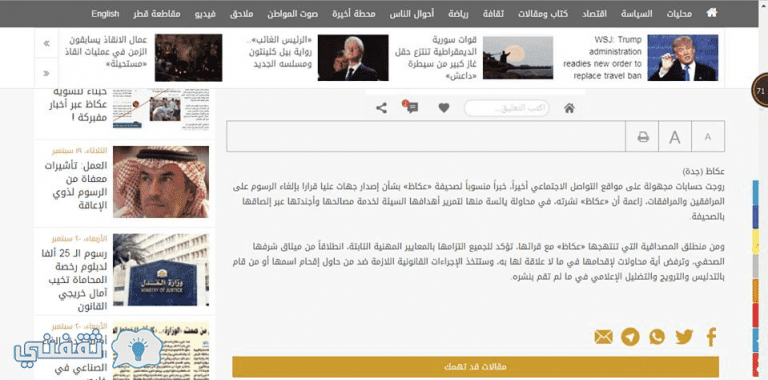Send article by email envelope icon
This screenshot has width=768, height=380.
[x=603, y=337]
